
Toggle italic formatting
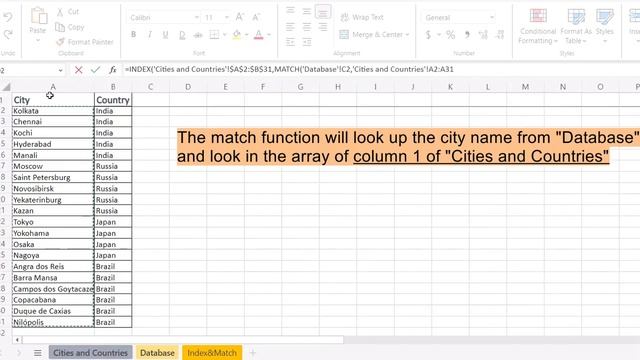[x=149, y=35]
